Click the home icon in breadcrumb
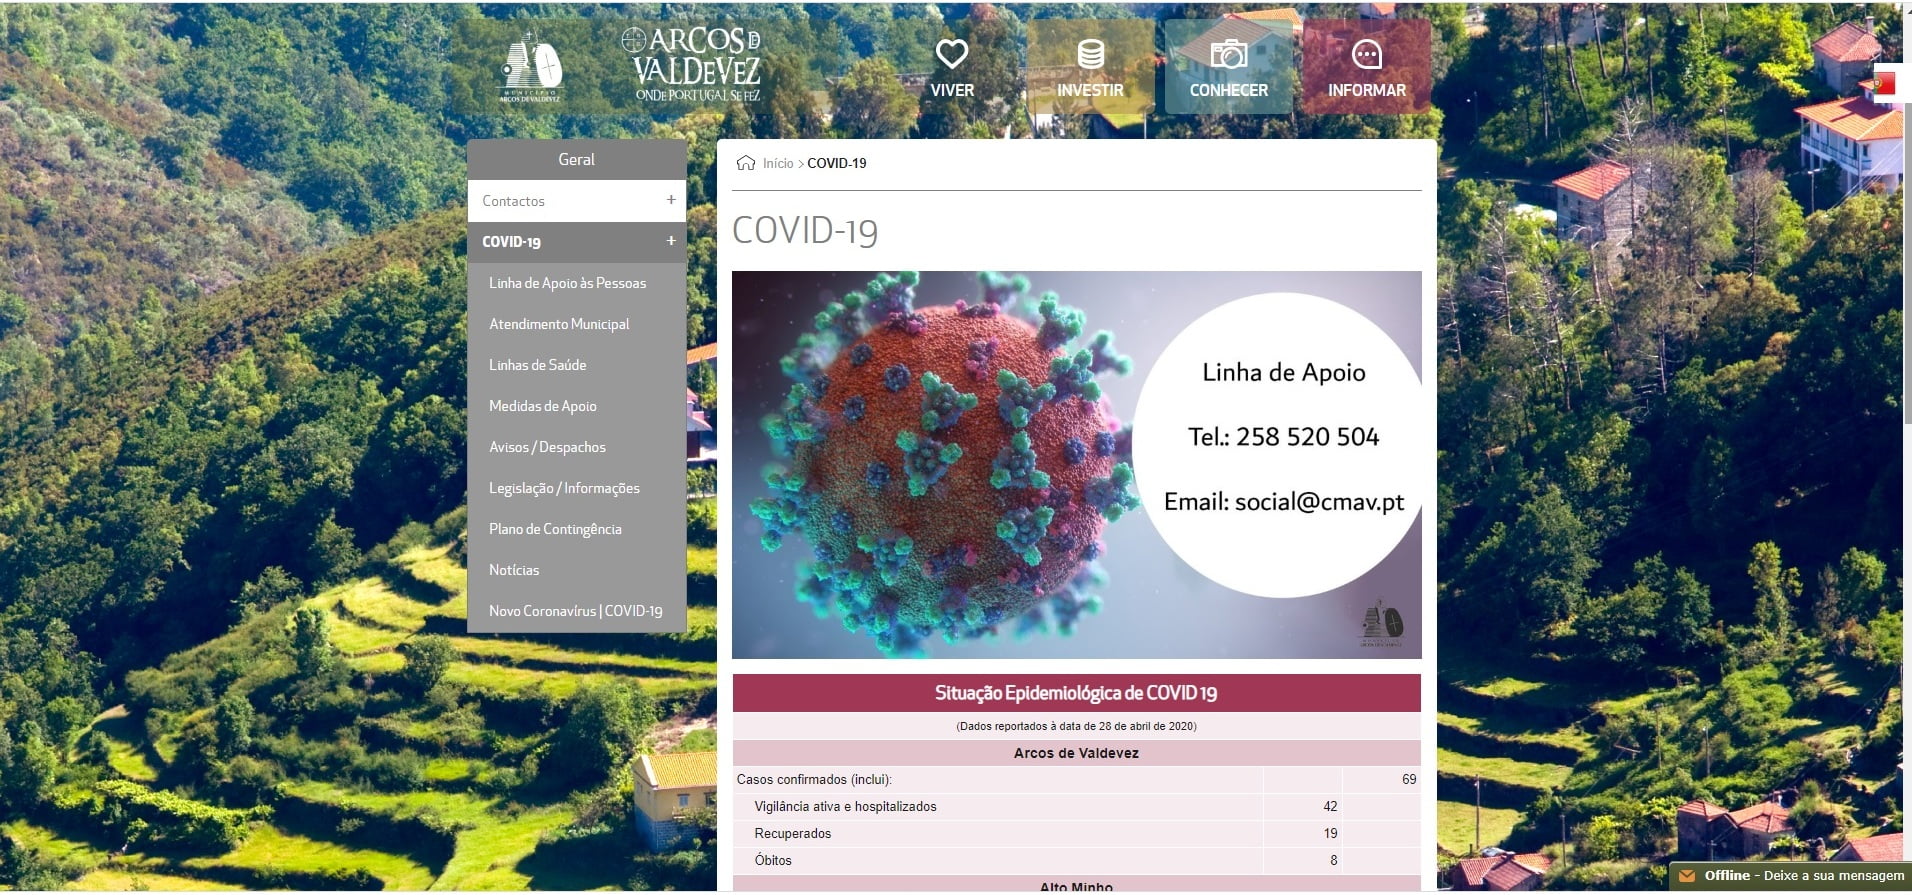 click(x=745, y=163)
